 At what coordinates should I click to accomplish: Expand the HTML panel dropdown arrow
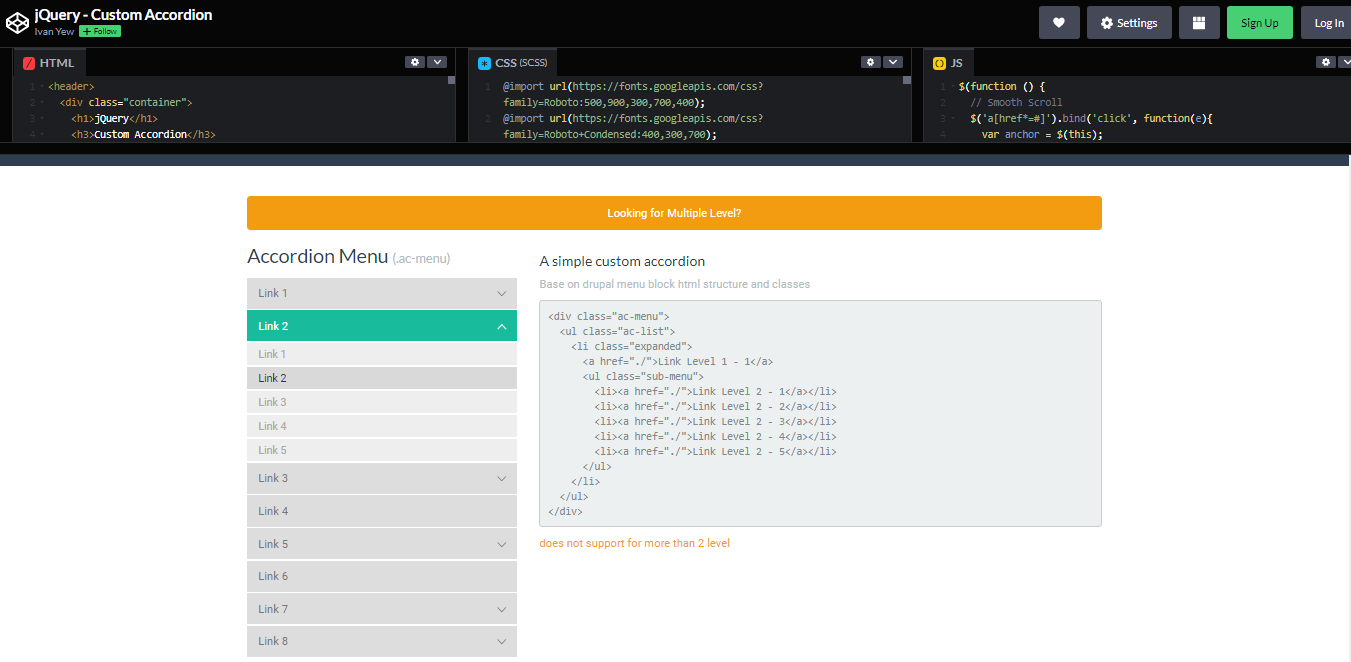[x=438, y=61]
